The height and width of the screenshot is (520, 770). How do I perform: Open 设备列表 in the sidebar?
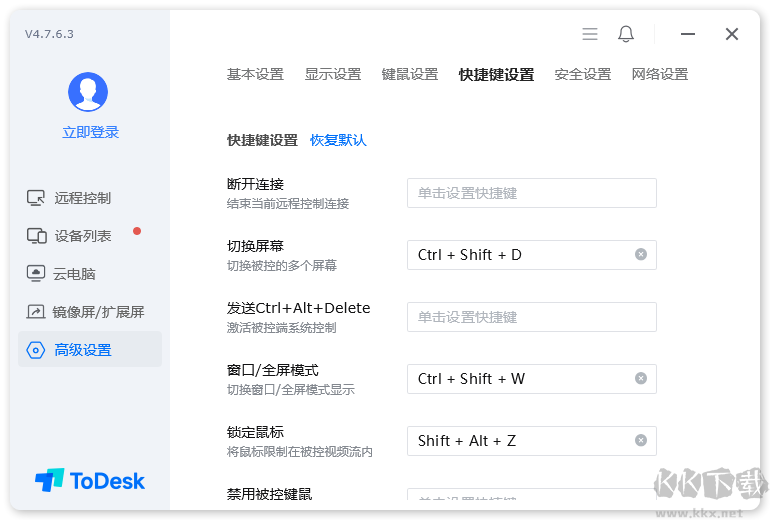click(x=90, y=236)
